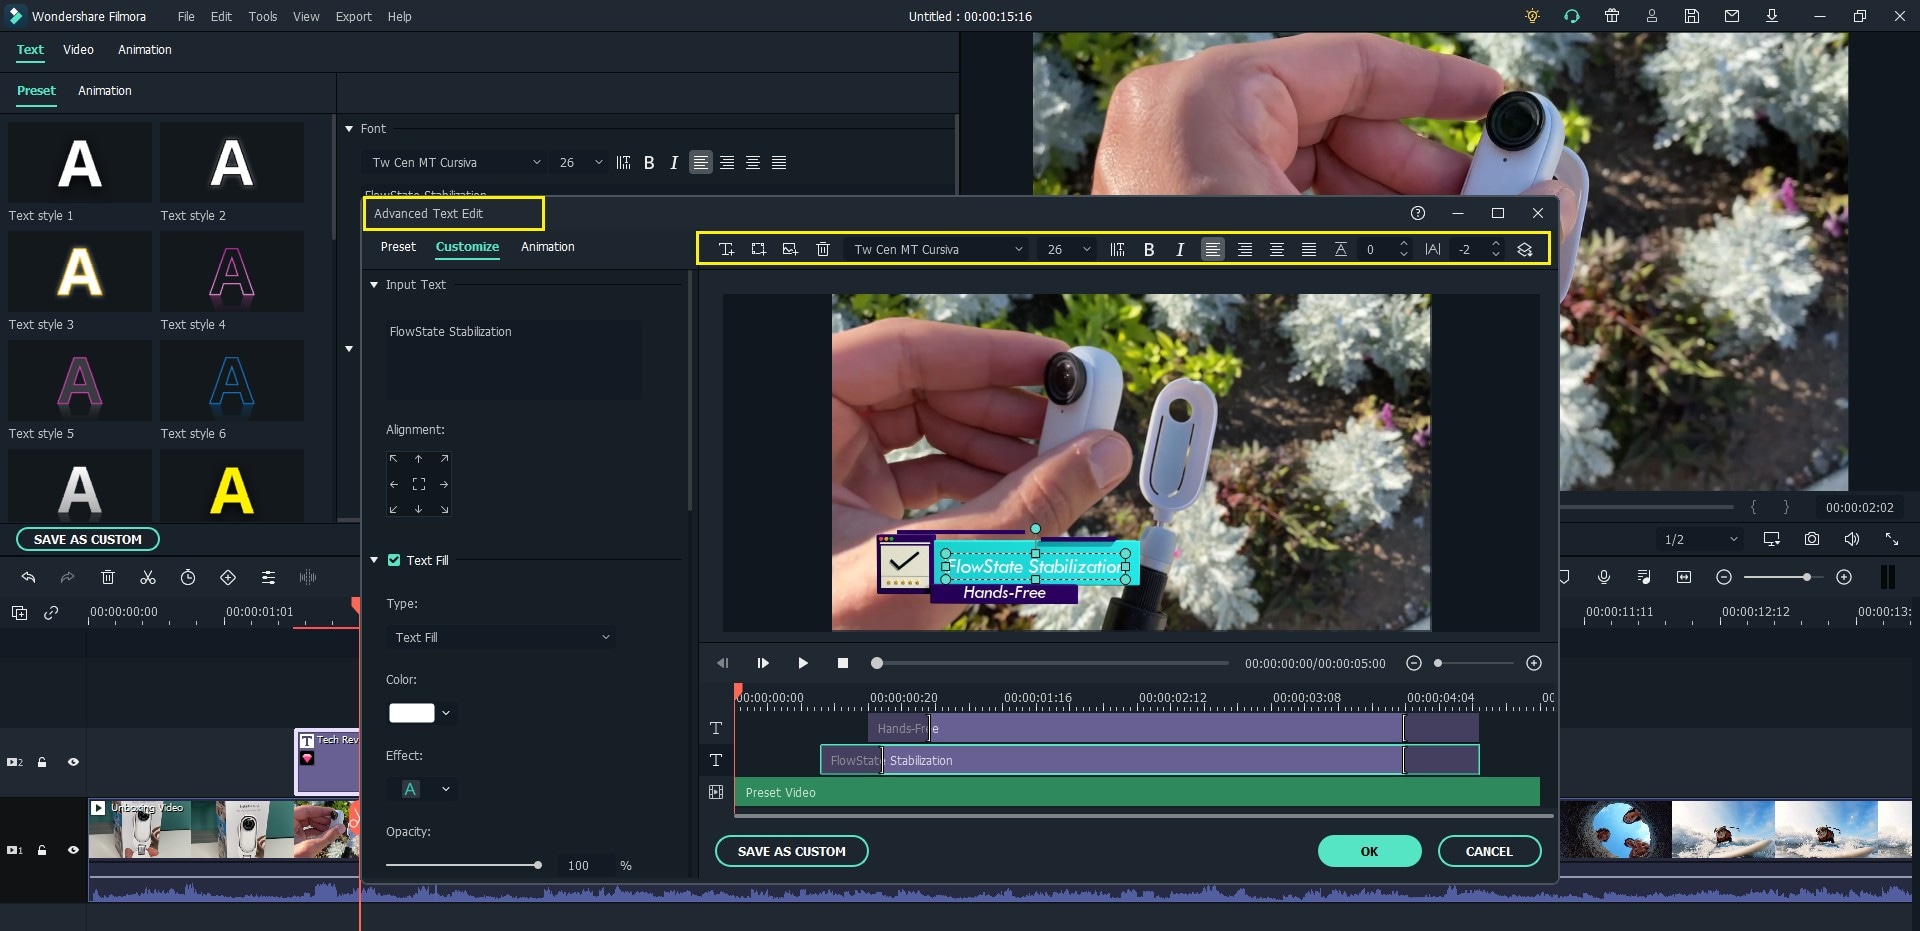Justify text in Advanced Text Edit toolbar

(1309, 249)
